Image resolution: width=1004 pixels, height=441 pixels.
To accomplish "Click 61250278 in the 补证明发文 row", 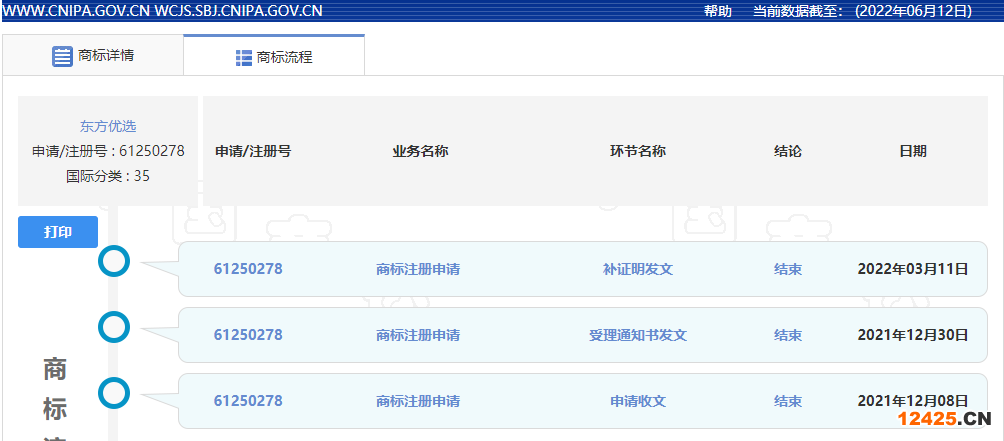I will (x=248, y=269).
